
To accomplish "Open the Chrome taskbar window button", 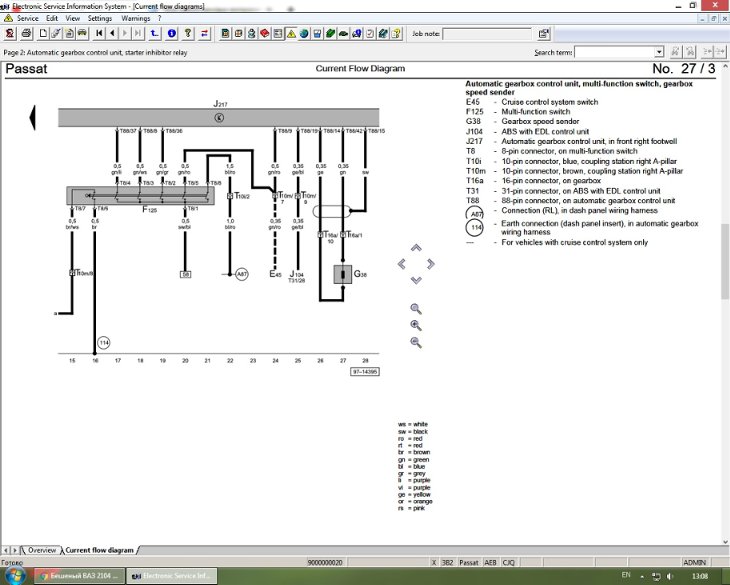I will pyautogui.click(x=80, y=576).
